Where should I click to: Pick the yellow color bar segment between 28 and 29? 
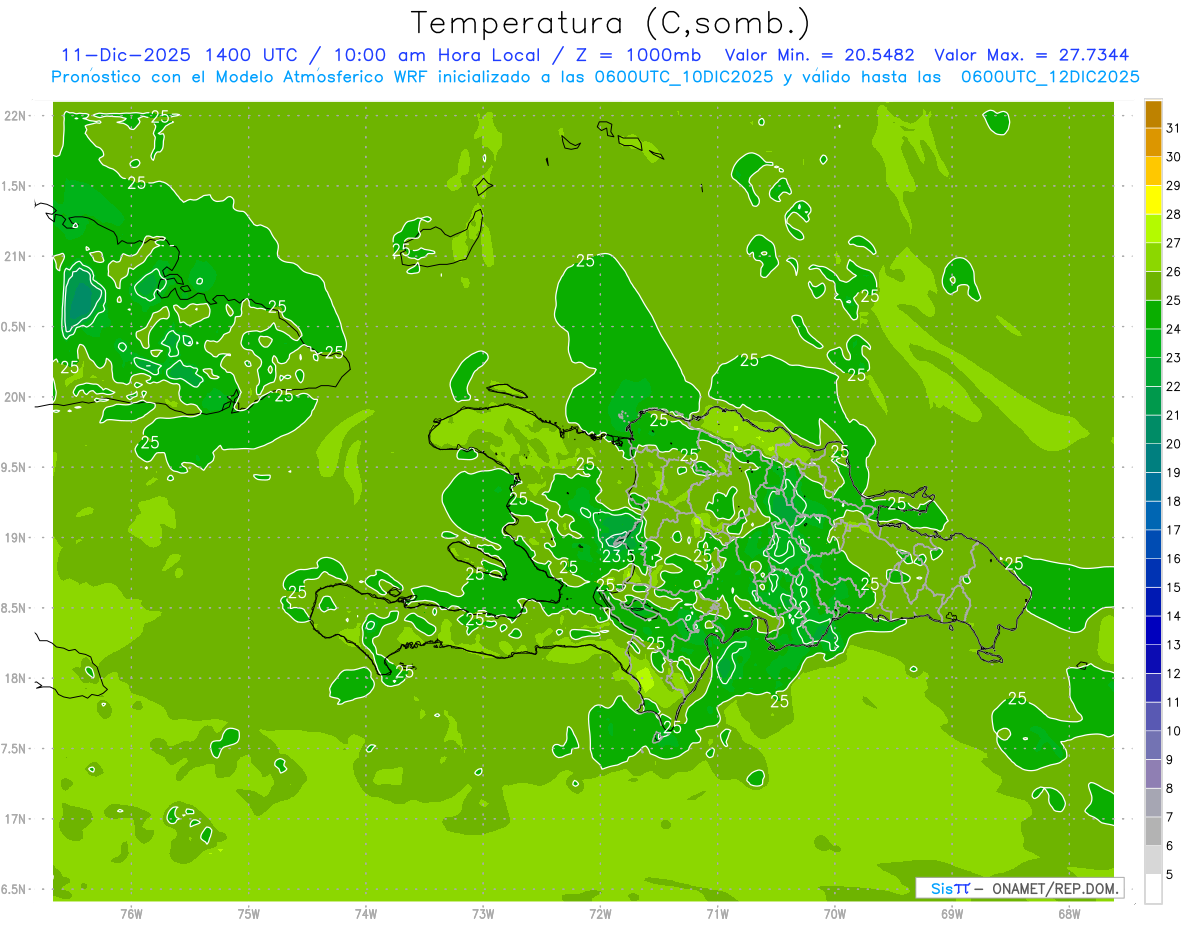click(x=1153, y=199)
